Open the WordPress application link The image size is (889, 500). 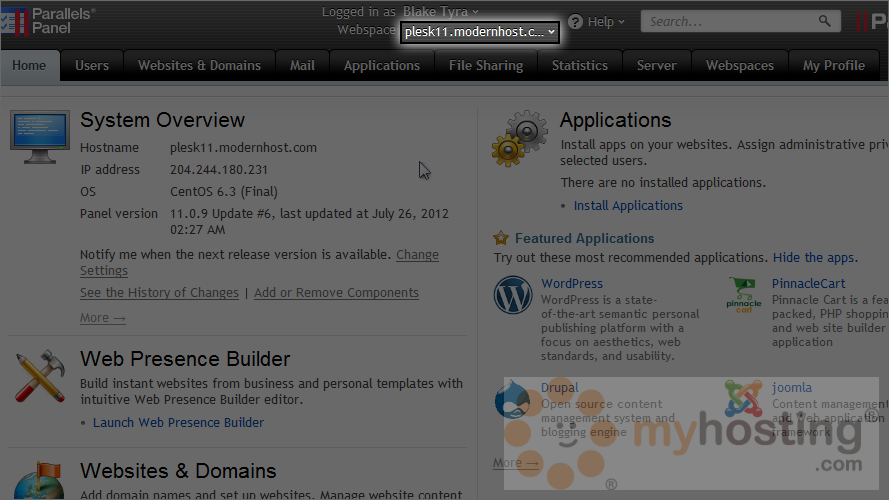click(572, 283)
